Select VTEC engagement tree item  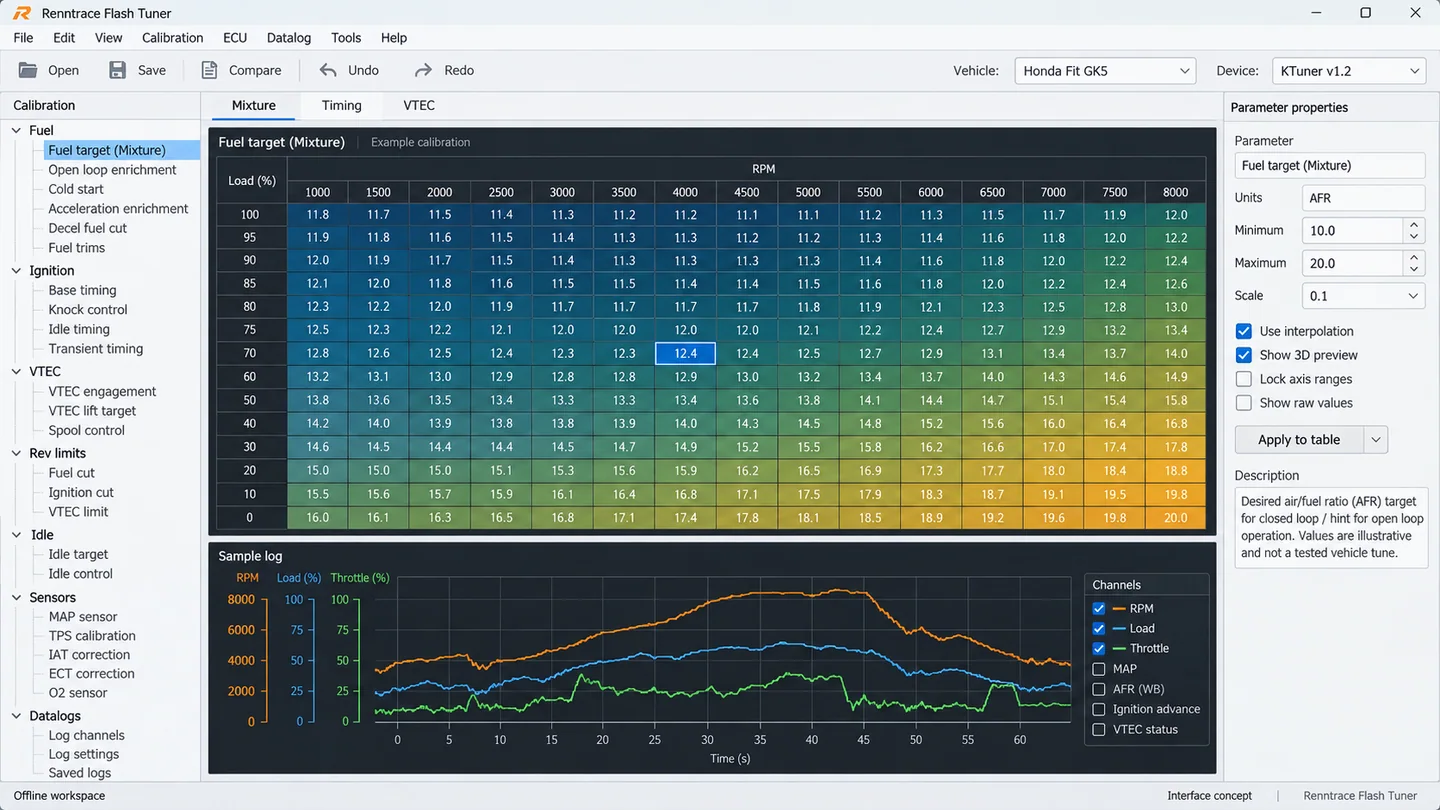click(x=102, y=391)
